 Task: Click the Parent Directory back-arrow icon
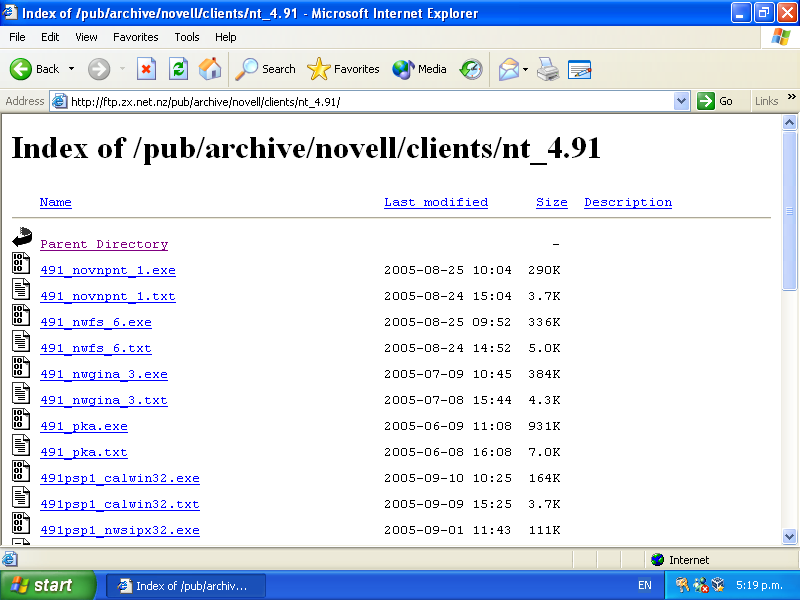[22, 237]
